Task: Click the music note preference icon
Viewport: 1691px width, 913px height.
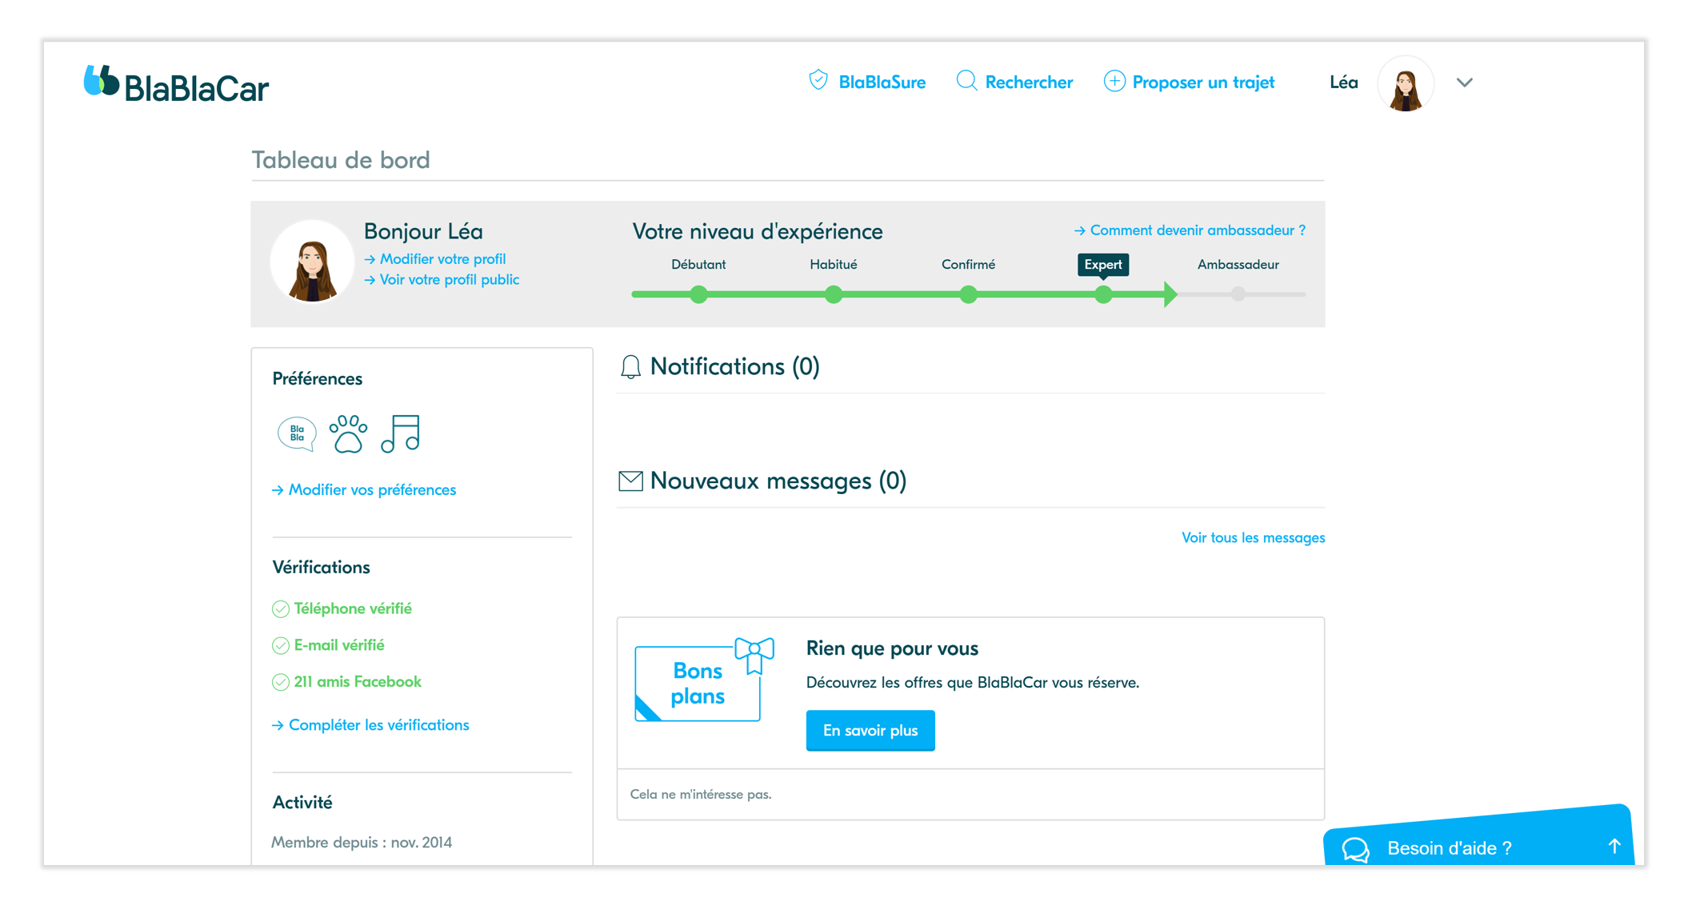Action: (400, 434)
